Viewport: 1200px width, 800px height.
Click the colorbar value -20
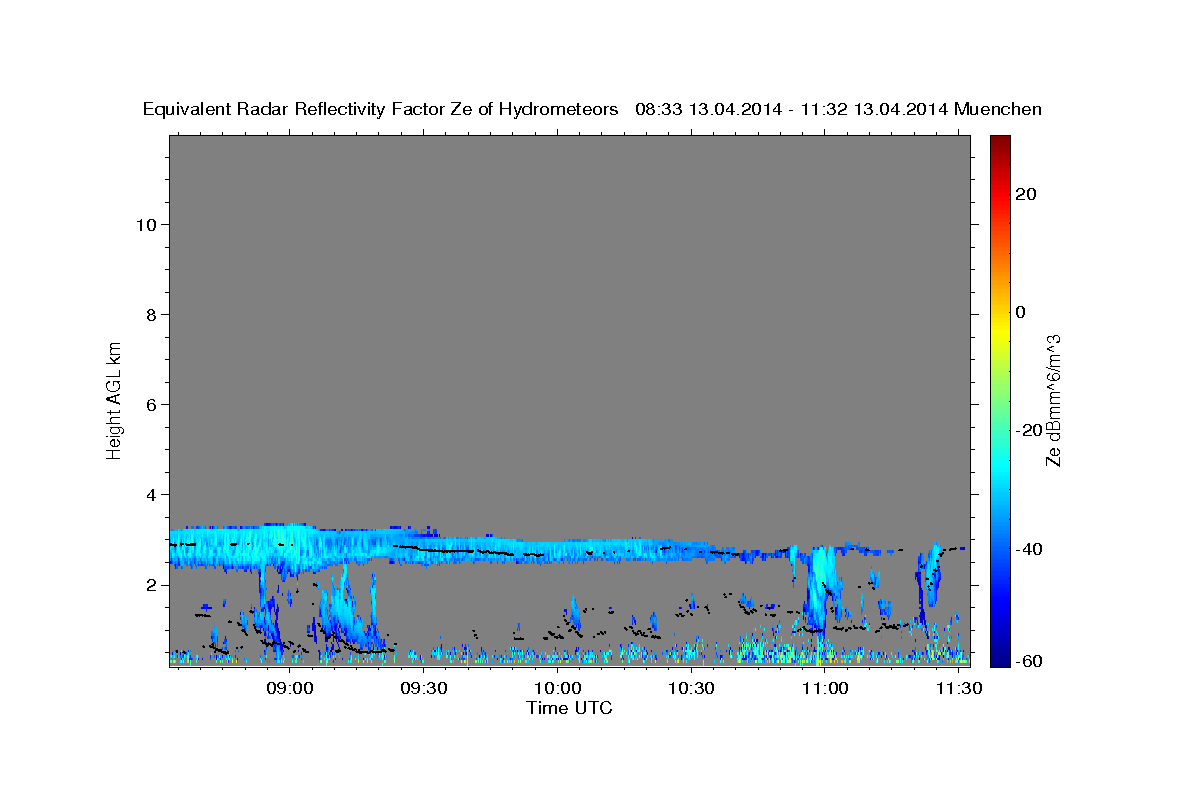click(x=1029, y=430)
